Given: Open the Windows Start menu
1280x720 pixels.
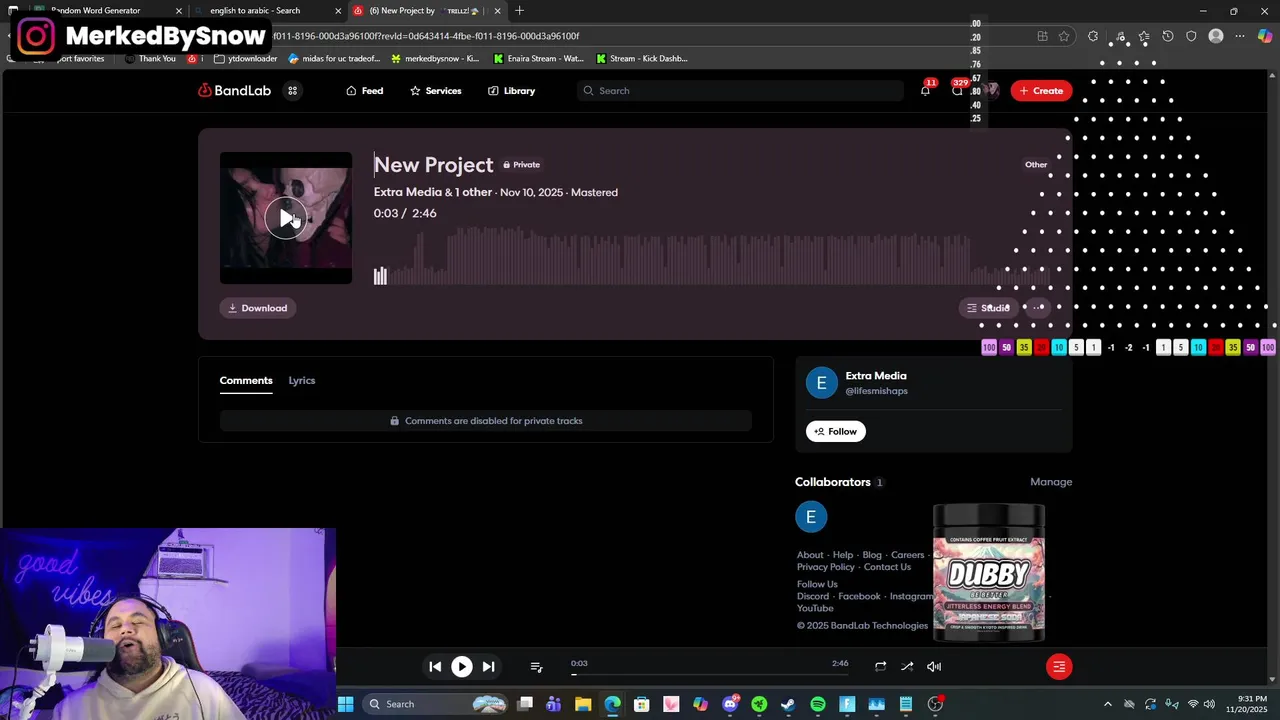Looking at the screenshot, I should (x=345, y=704).
